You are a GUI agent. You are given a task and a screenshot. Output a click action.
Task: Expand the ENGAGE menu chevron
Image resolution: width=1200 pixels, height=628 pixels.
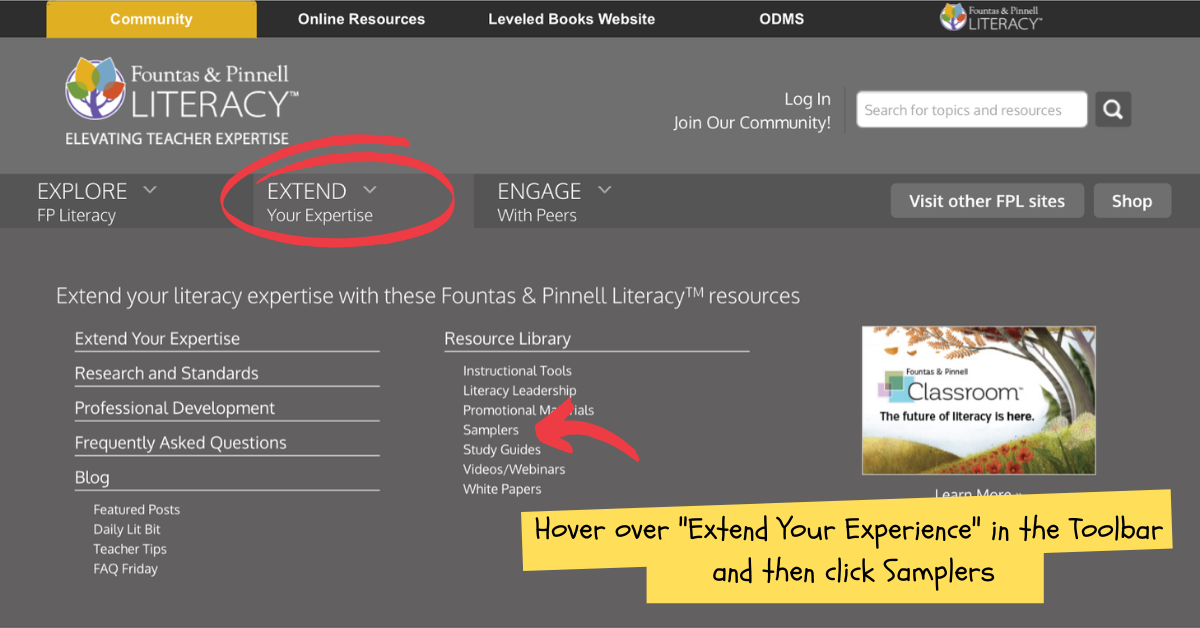coord(604,188)
